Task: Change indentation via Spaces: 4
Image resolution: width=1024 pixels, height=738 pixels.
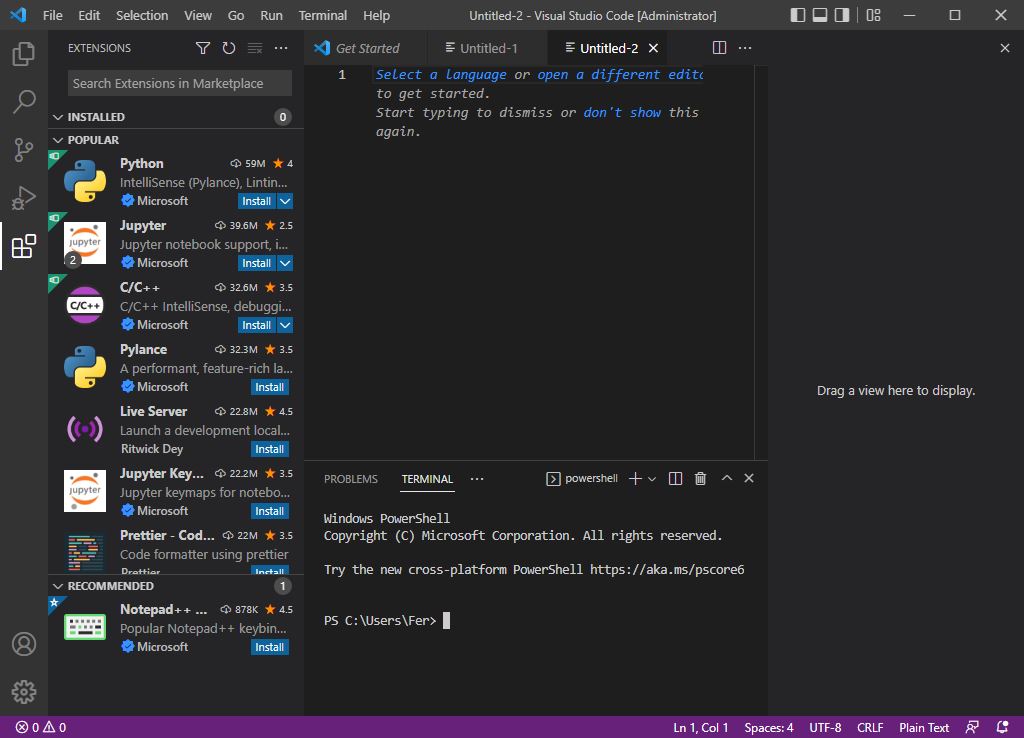Action: click(769, 728)
